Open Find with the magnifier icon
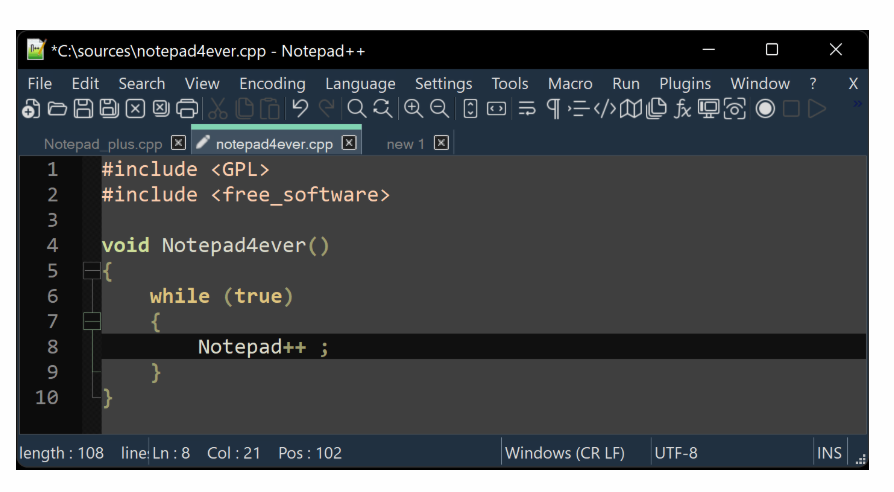 tap(356, 109)
